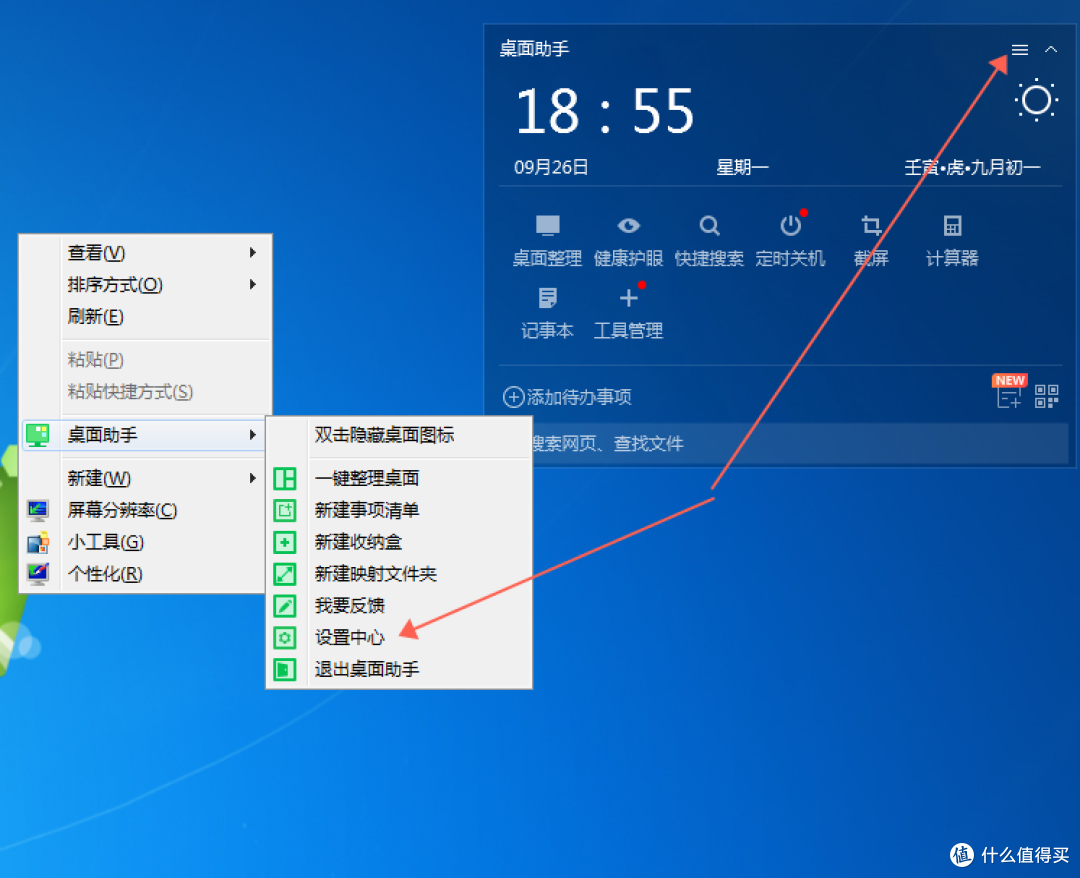Open 设置中心 settings center
The image size is (1080, 878).
tap(399, 637)
